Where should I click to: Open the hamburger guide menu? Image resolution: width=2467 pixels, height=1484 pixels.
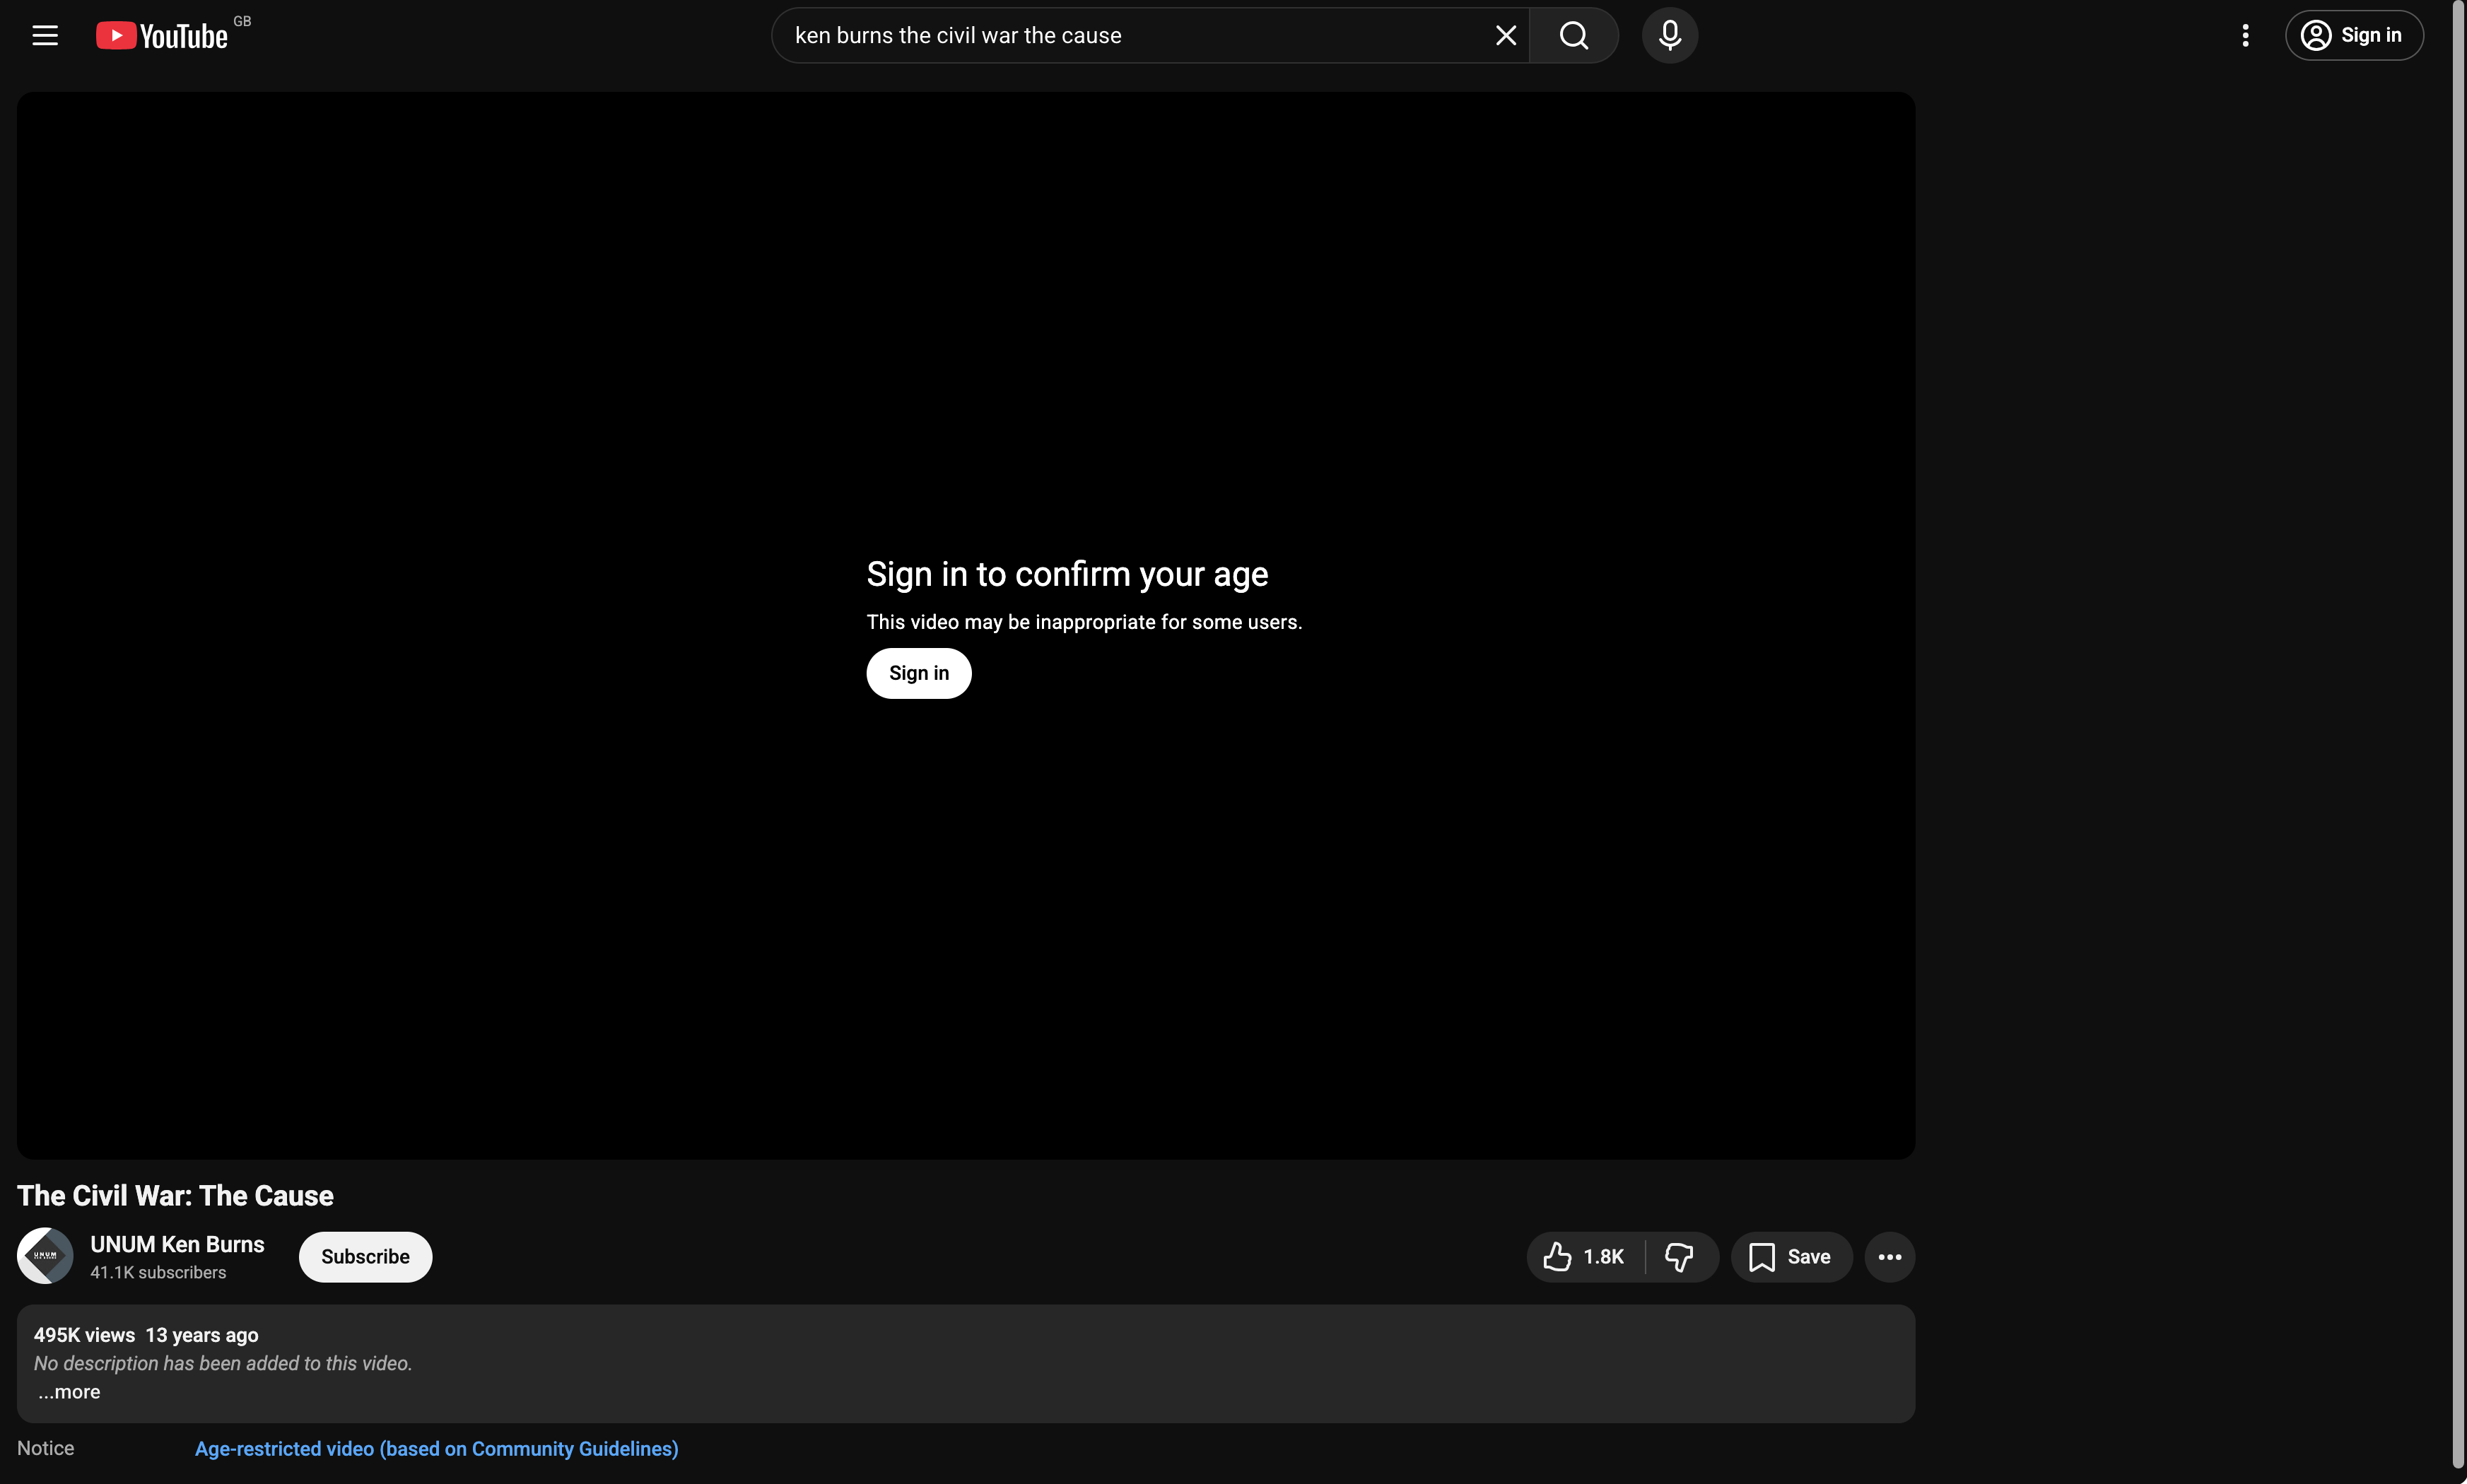45,36
